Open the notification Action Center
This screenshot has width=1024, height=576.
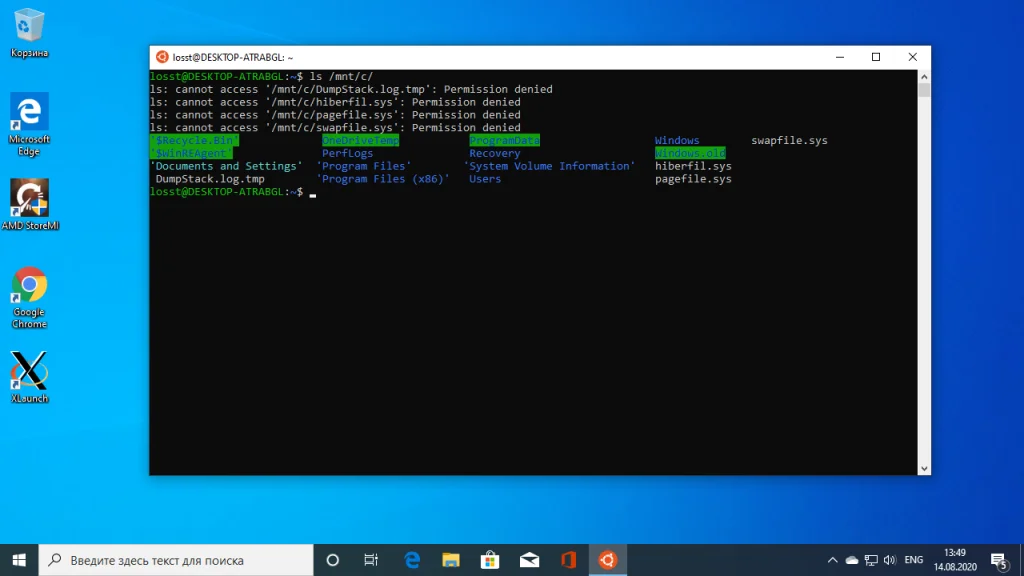tap(998, 560)
